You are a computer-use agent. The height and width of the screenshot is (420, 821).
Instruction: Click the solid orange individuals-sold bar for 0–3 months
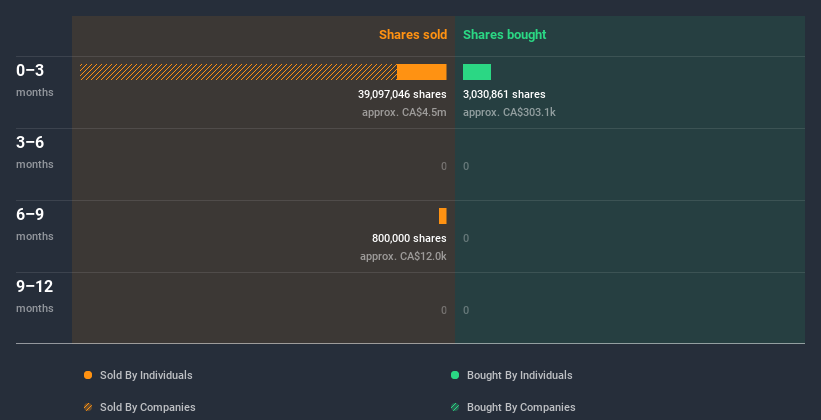coord(421,72)
